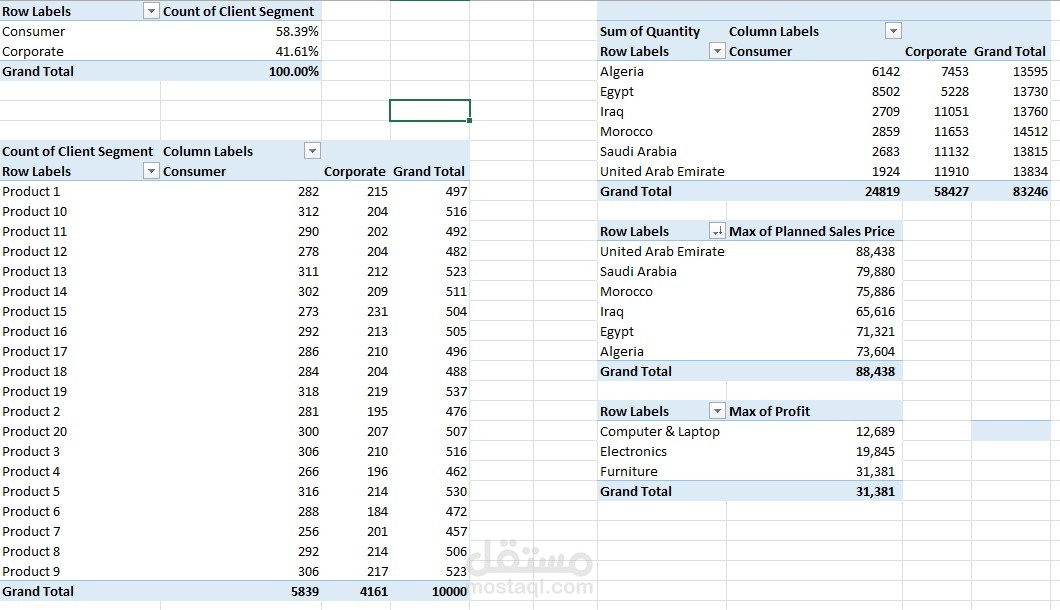Open Row Labels filter in Max of Profit table
The height and width of the screenshot is (610, 1060).
[716, 411]
